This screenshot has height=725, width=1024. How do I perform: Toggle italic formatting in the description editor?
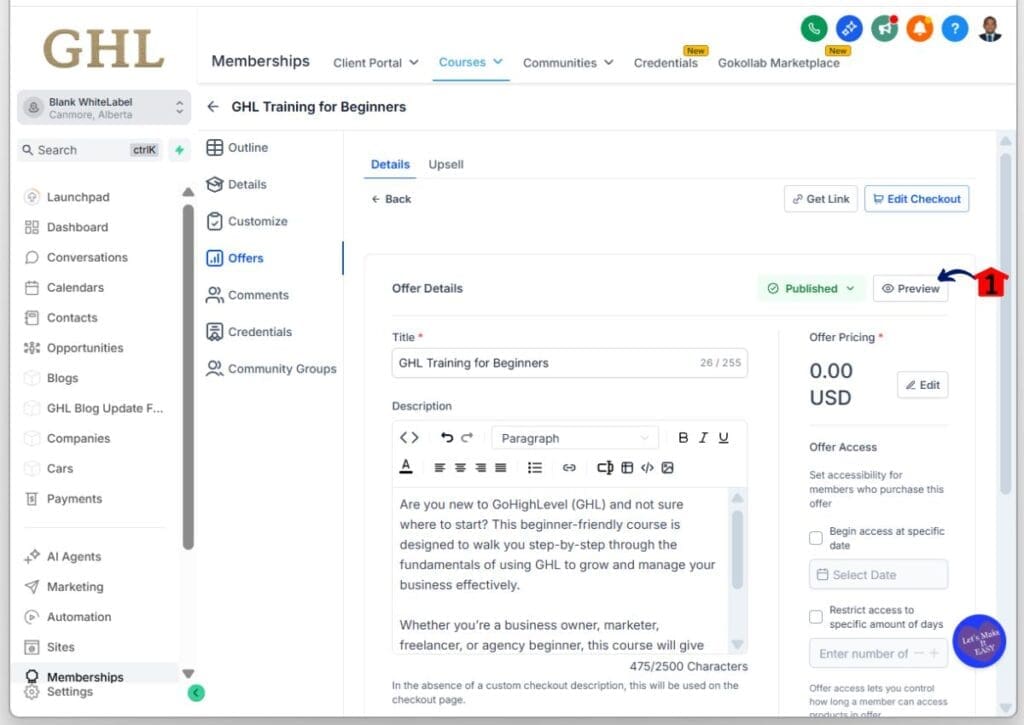point(703,437)
